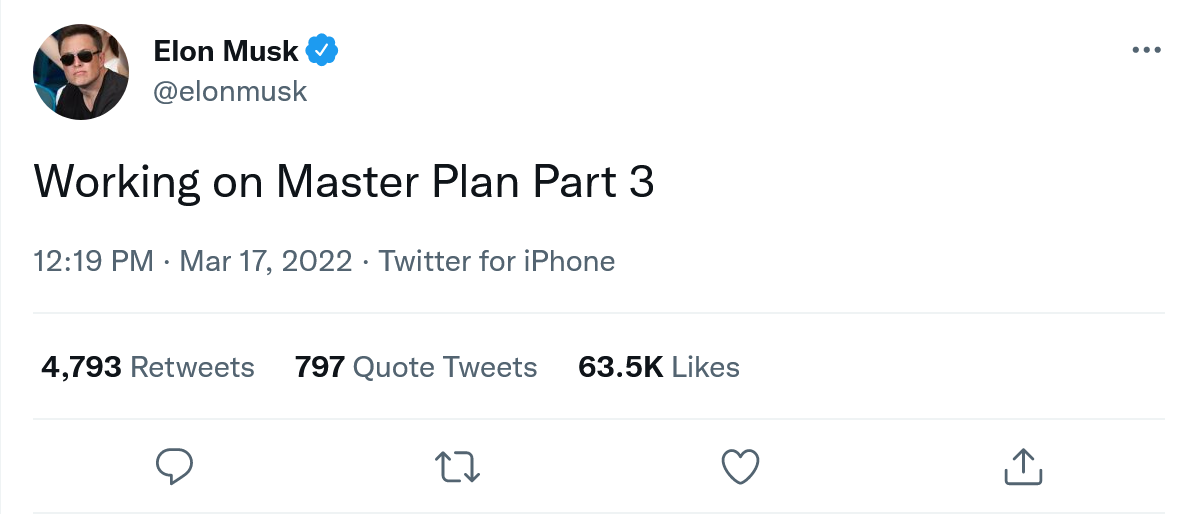Image resolution: width=1196 pixels, height=514 pixels.
Task: Click the word iPhone in tweet source
Action: [569, 262]
